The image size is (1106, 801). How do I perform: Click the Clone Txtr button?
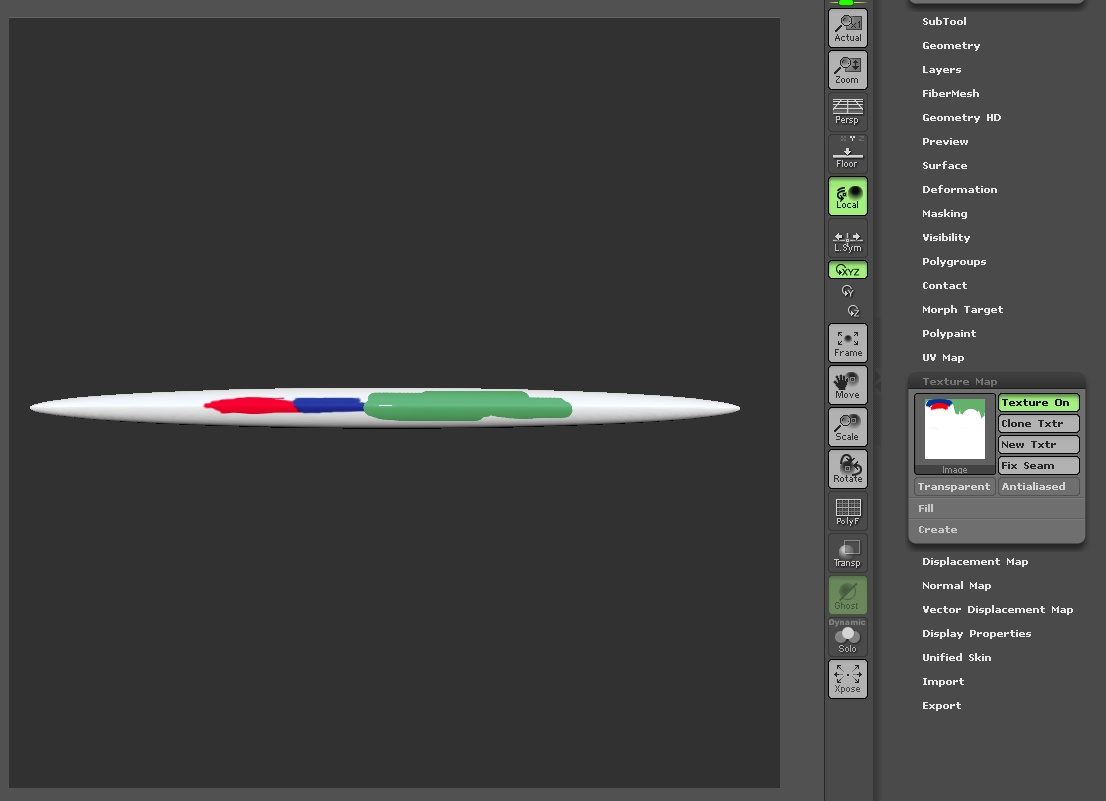click(1038, 424)
